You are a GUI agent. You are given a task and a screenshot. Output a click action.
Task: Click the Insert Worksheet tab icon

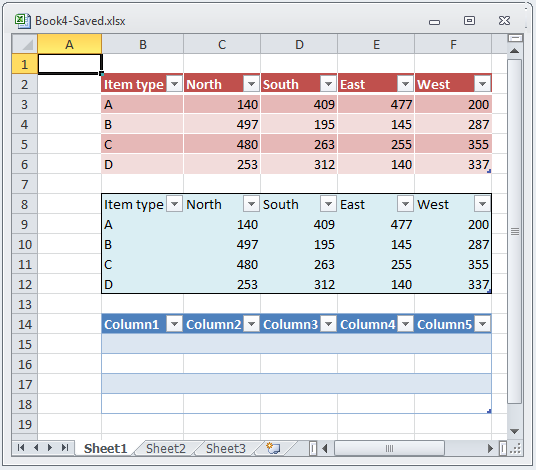click(x=273, y=448)
